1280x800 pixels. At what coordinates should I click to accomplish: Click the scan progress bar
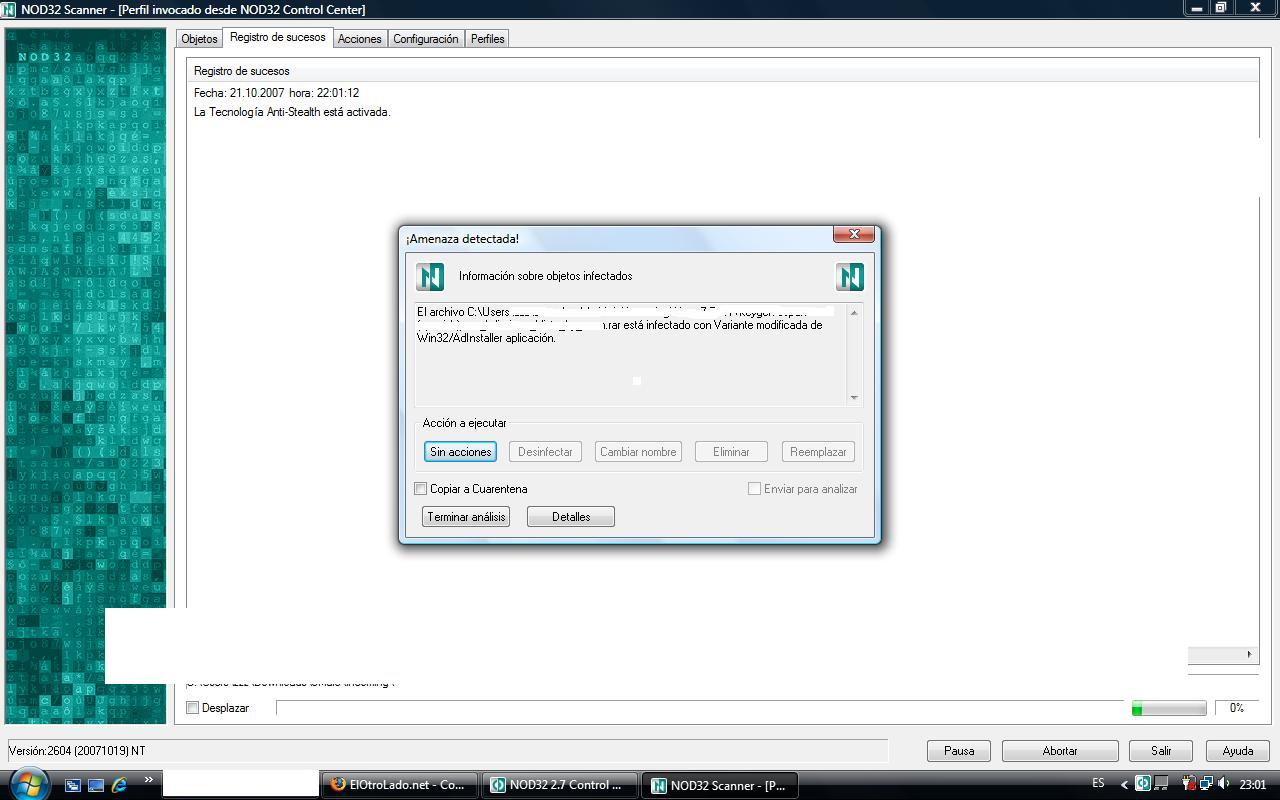pyautogui.click(x=1169, y=709)
